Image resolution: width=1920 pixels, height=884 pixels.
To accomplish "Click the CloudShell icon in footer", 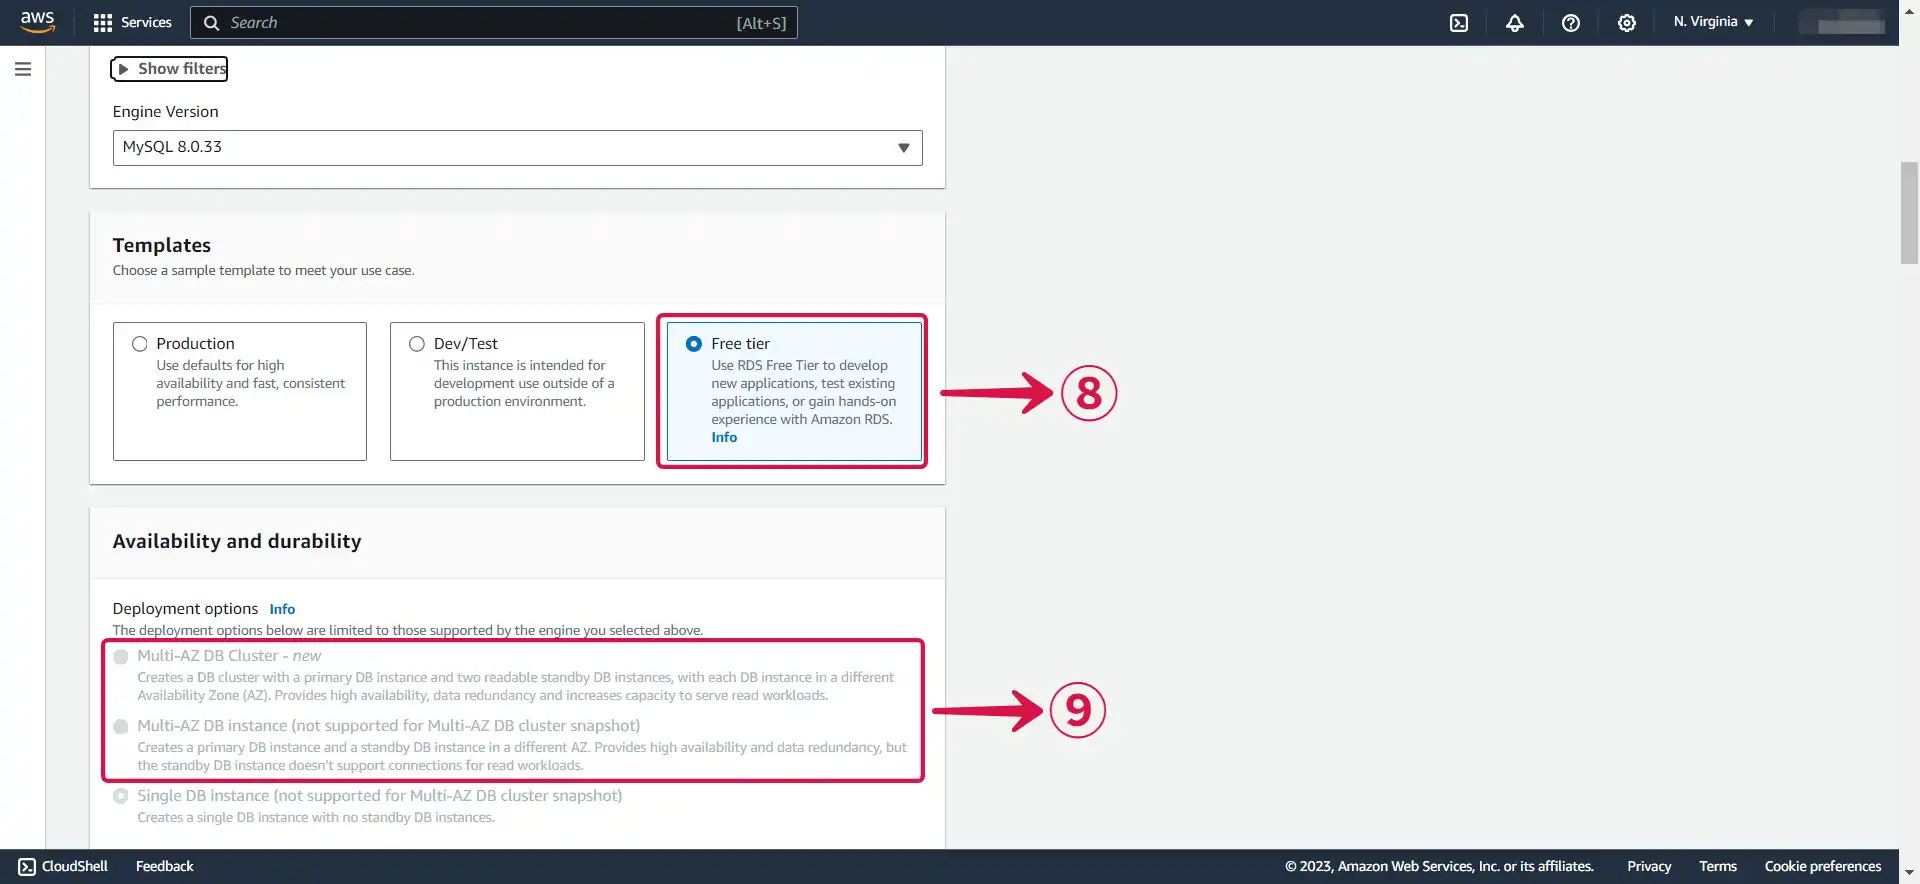I will coord(27,867).
